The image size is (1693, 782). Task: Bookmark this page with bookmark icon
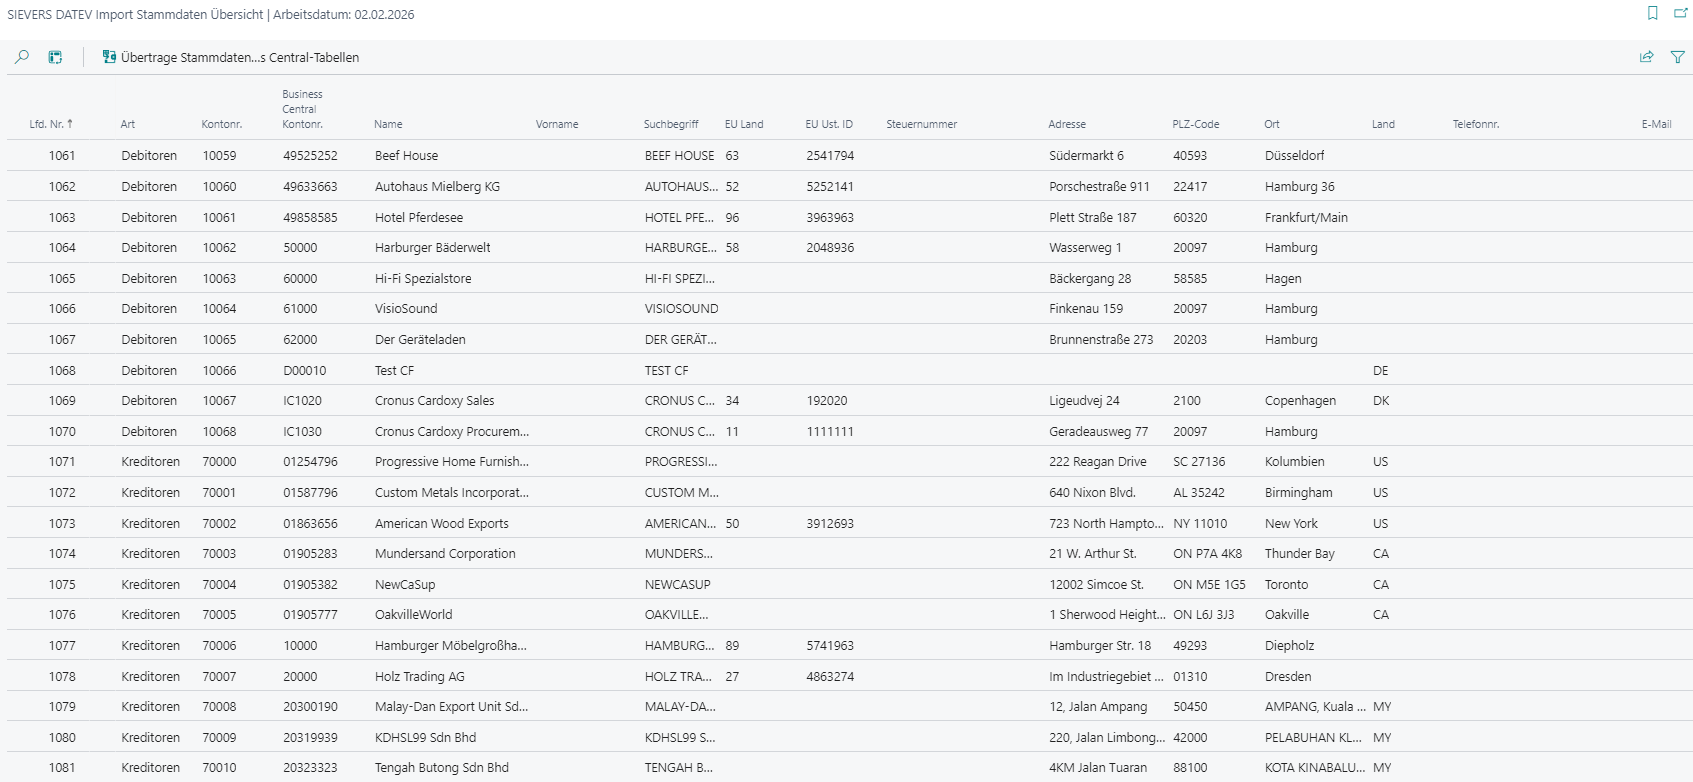[x=1652, y=13]
